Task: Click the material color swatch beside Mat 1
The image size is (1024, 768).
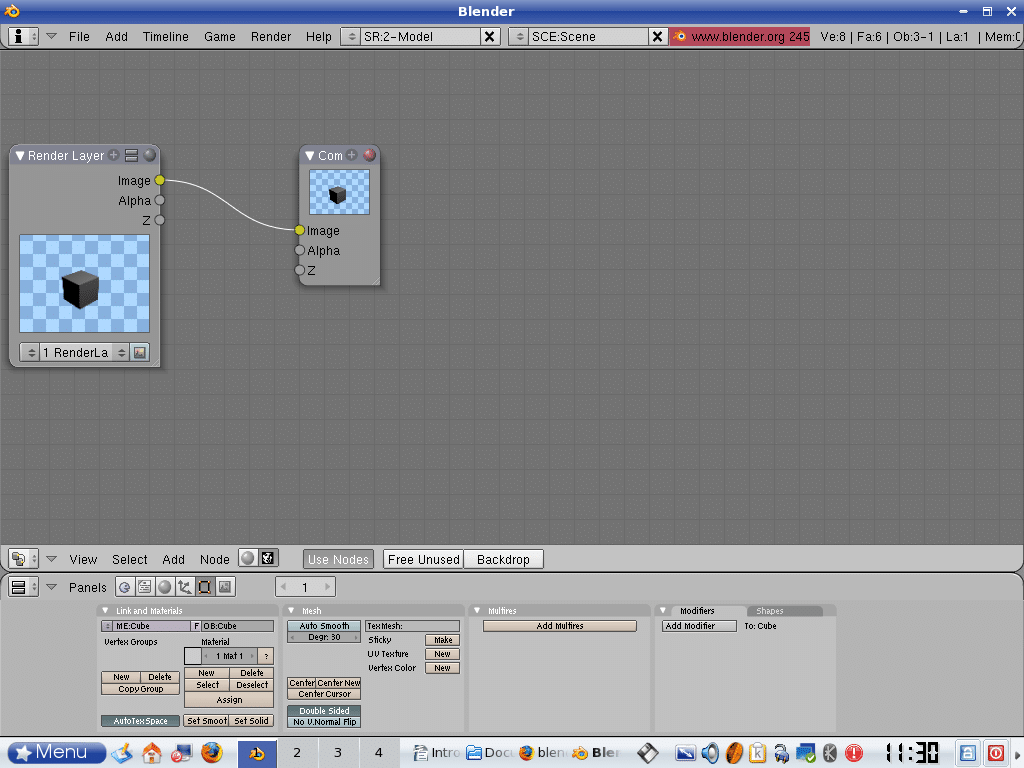Action: click(x=193, y=656)
